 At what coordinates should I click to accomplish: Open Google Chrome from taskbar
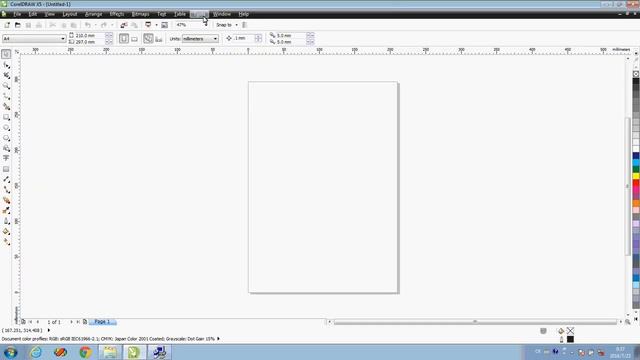point(85,352)
